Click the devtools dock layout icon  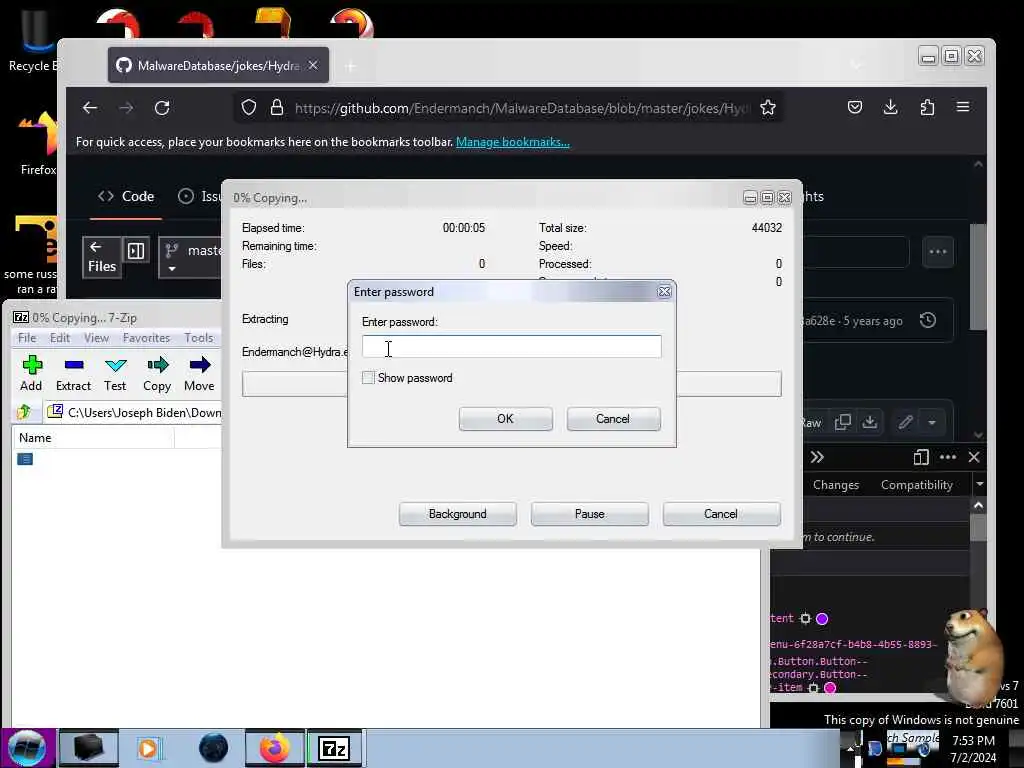tap(921, 457)
